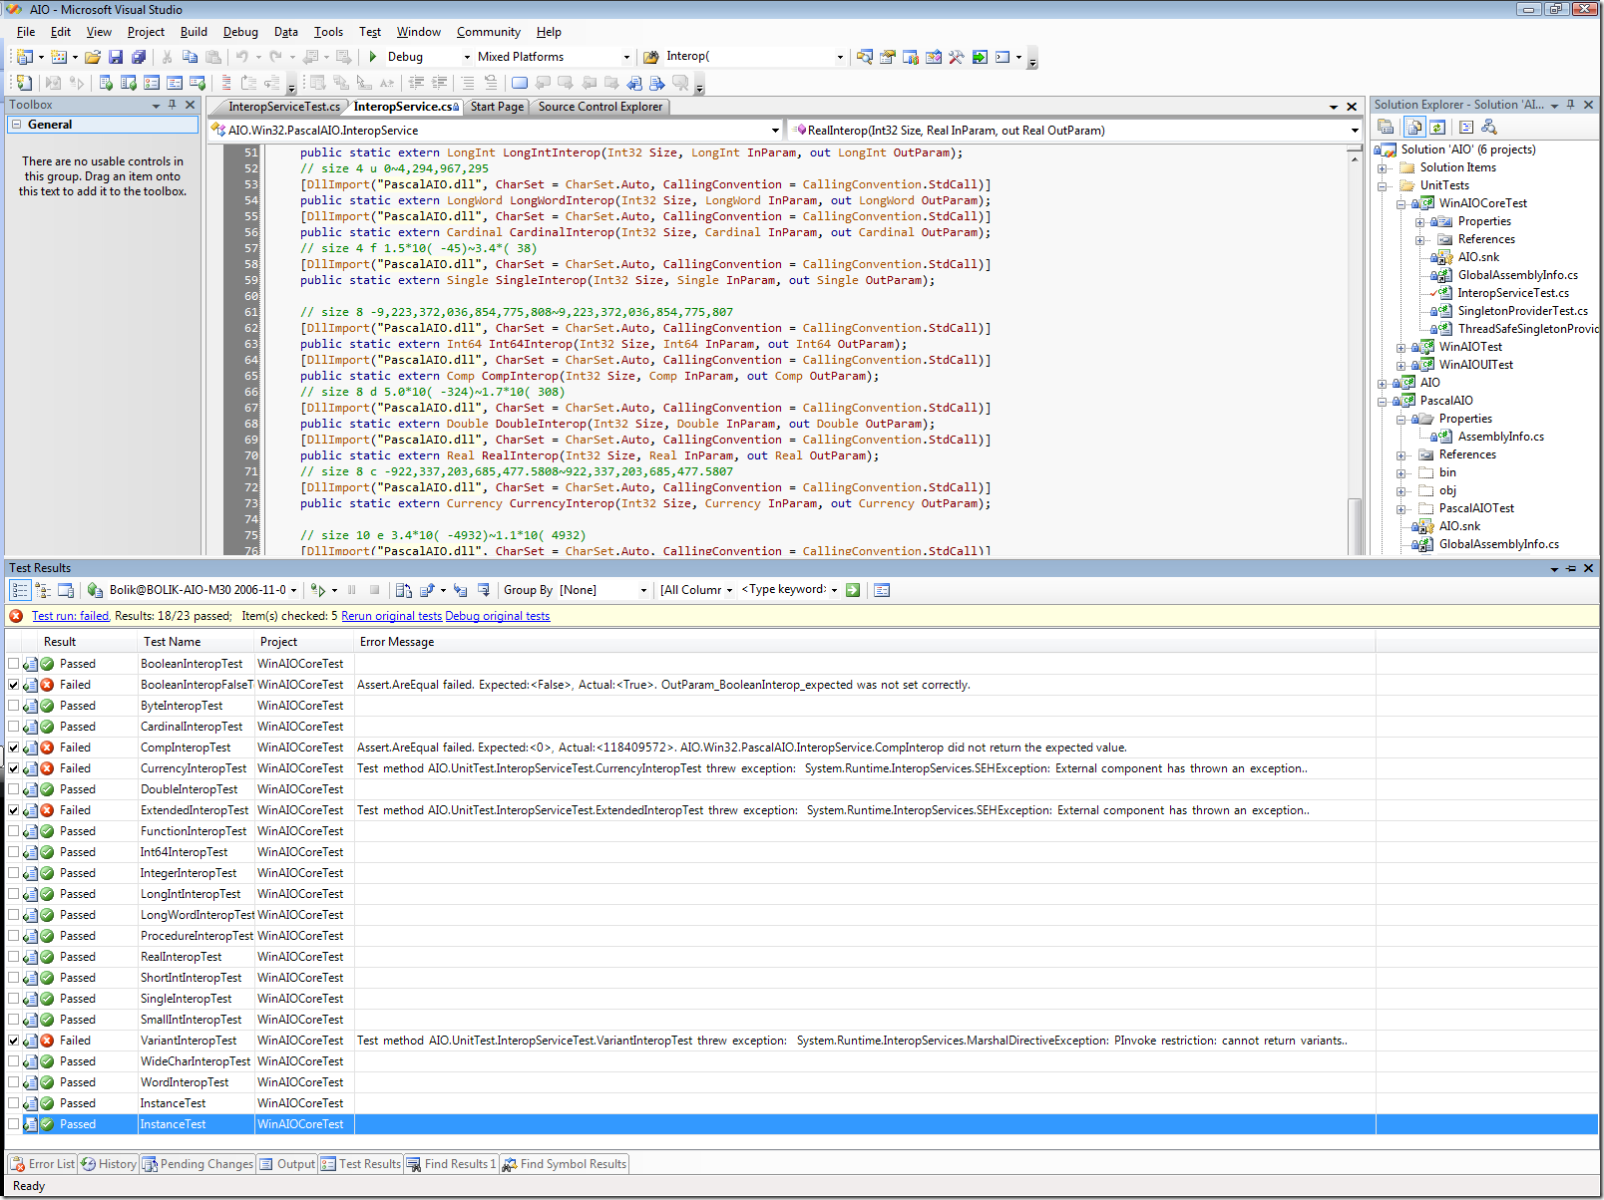
Task: Click the green apply-filter arrow in Test Results
Action: pos(853,590)
